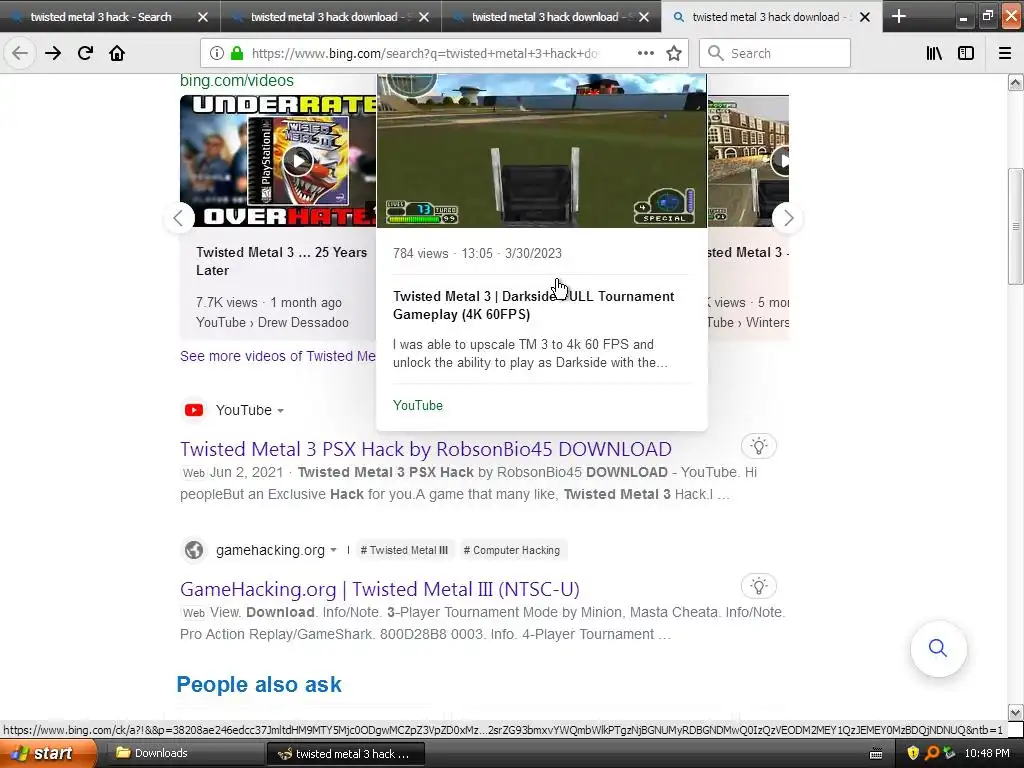Go forward one page
This screenshot has width=1024, height=768.
[x=53, y=53]
